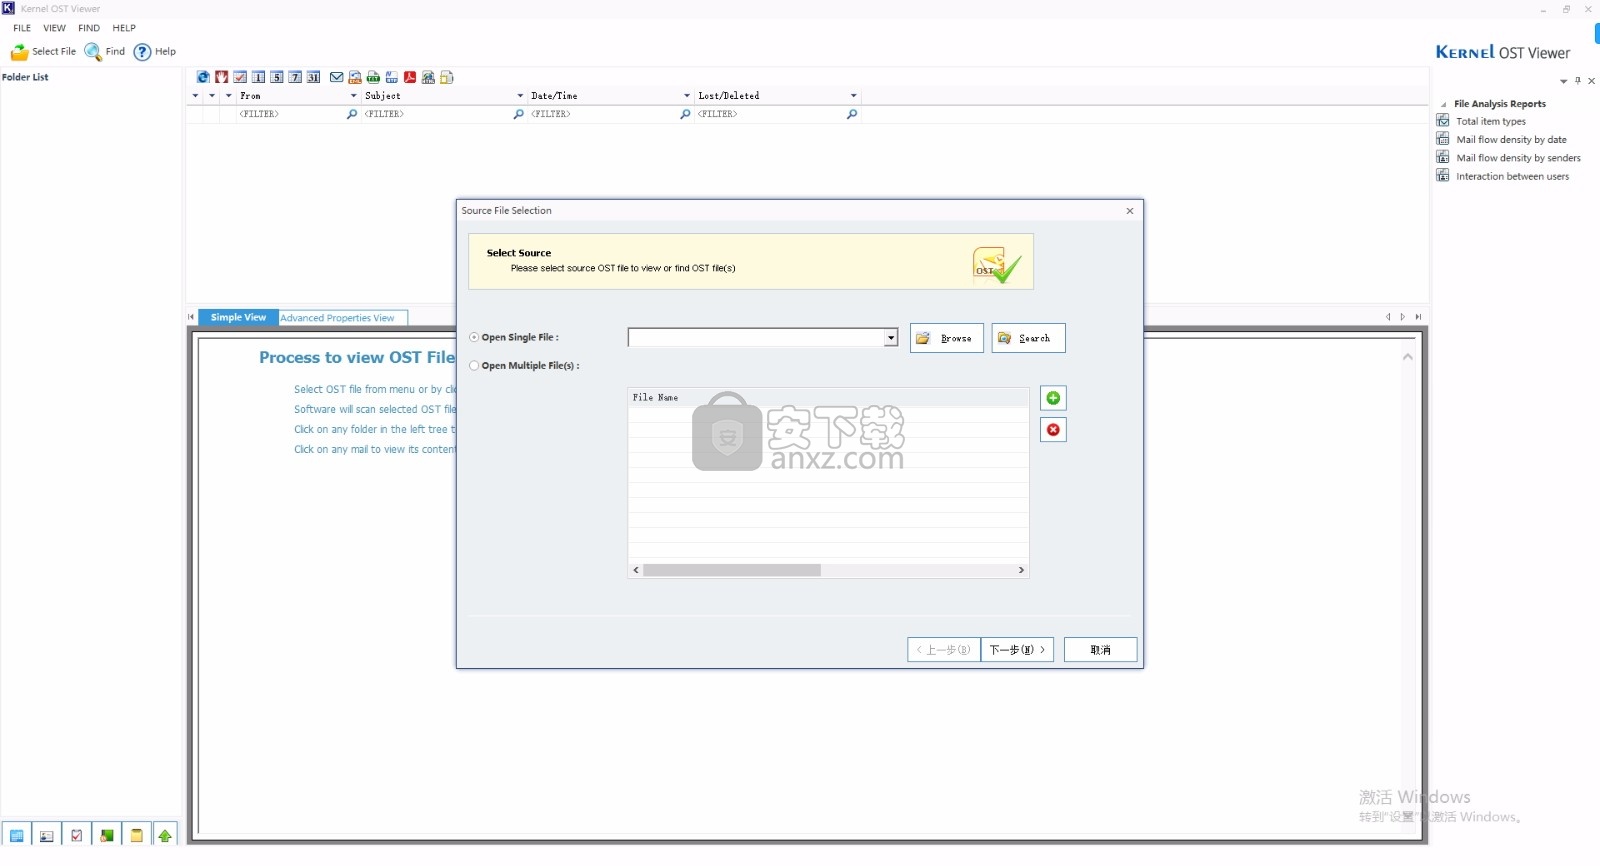Click the blue refresh icon in list toolbar
The height and width of the screenshot is (866, 1600).
coord(203,77)
